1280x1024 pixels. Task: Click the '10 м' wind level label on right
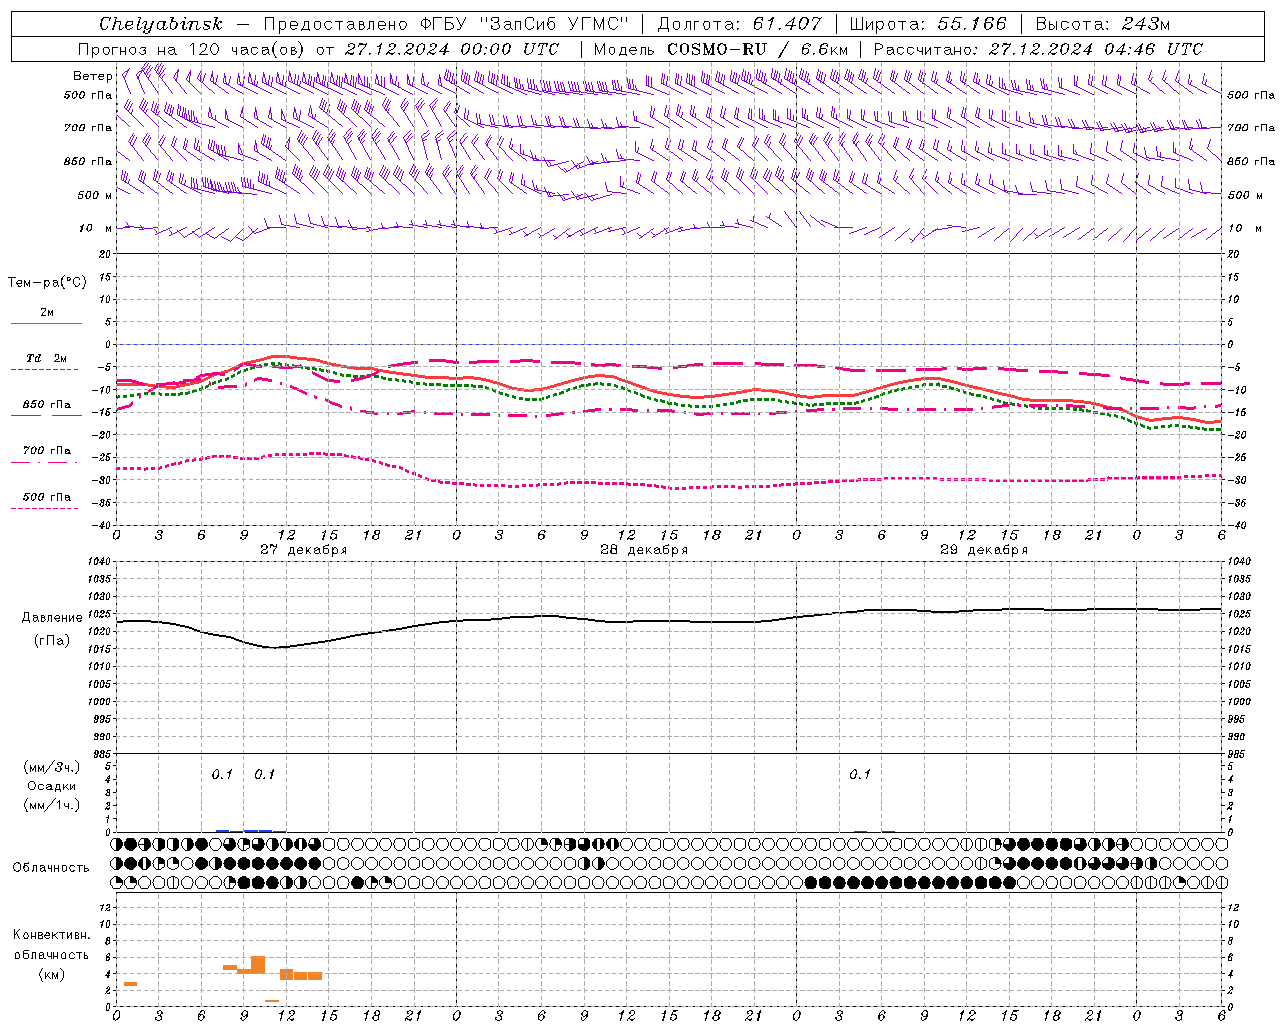(1243, 228)
